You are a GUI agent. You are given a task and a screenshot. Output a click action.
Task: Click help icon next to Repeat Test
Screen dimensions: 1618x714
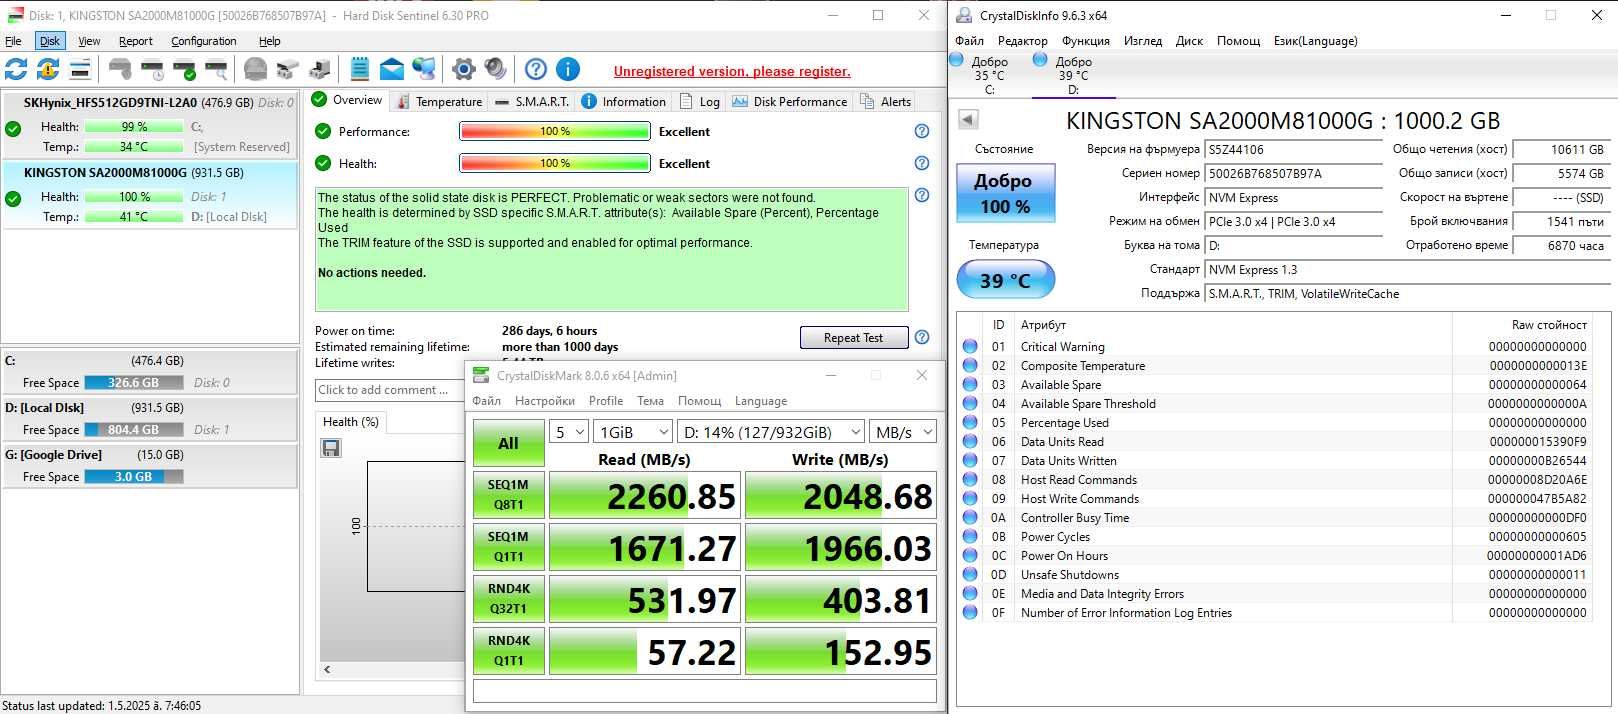922,337
